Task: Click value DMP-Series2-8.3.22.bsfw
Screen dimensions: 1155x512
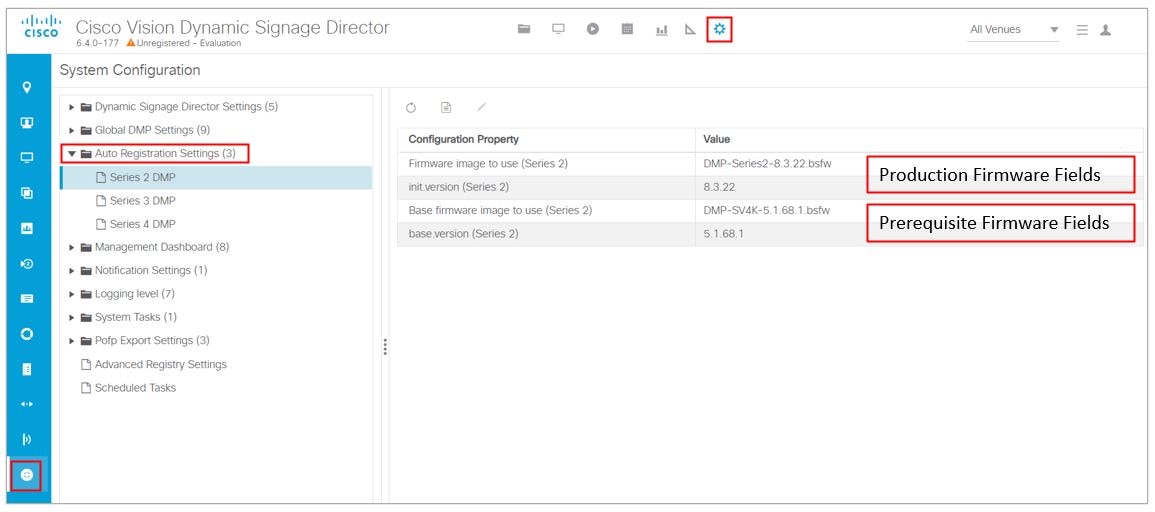Action: [768, 164]
